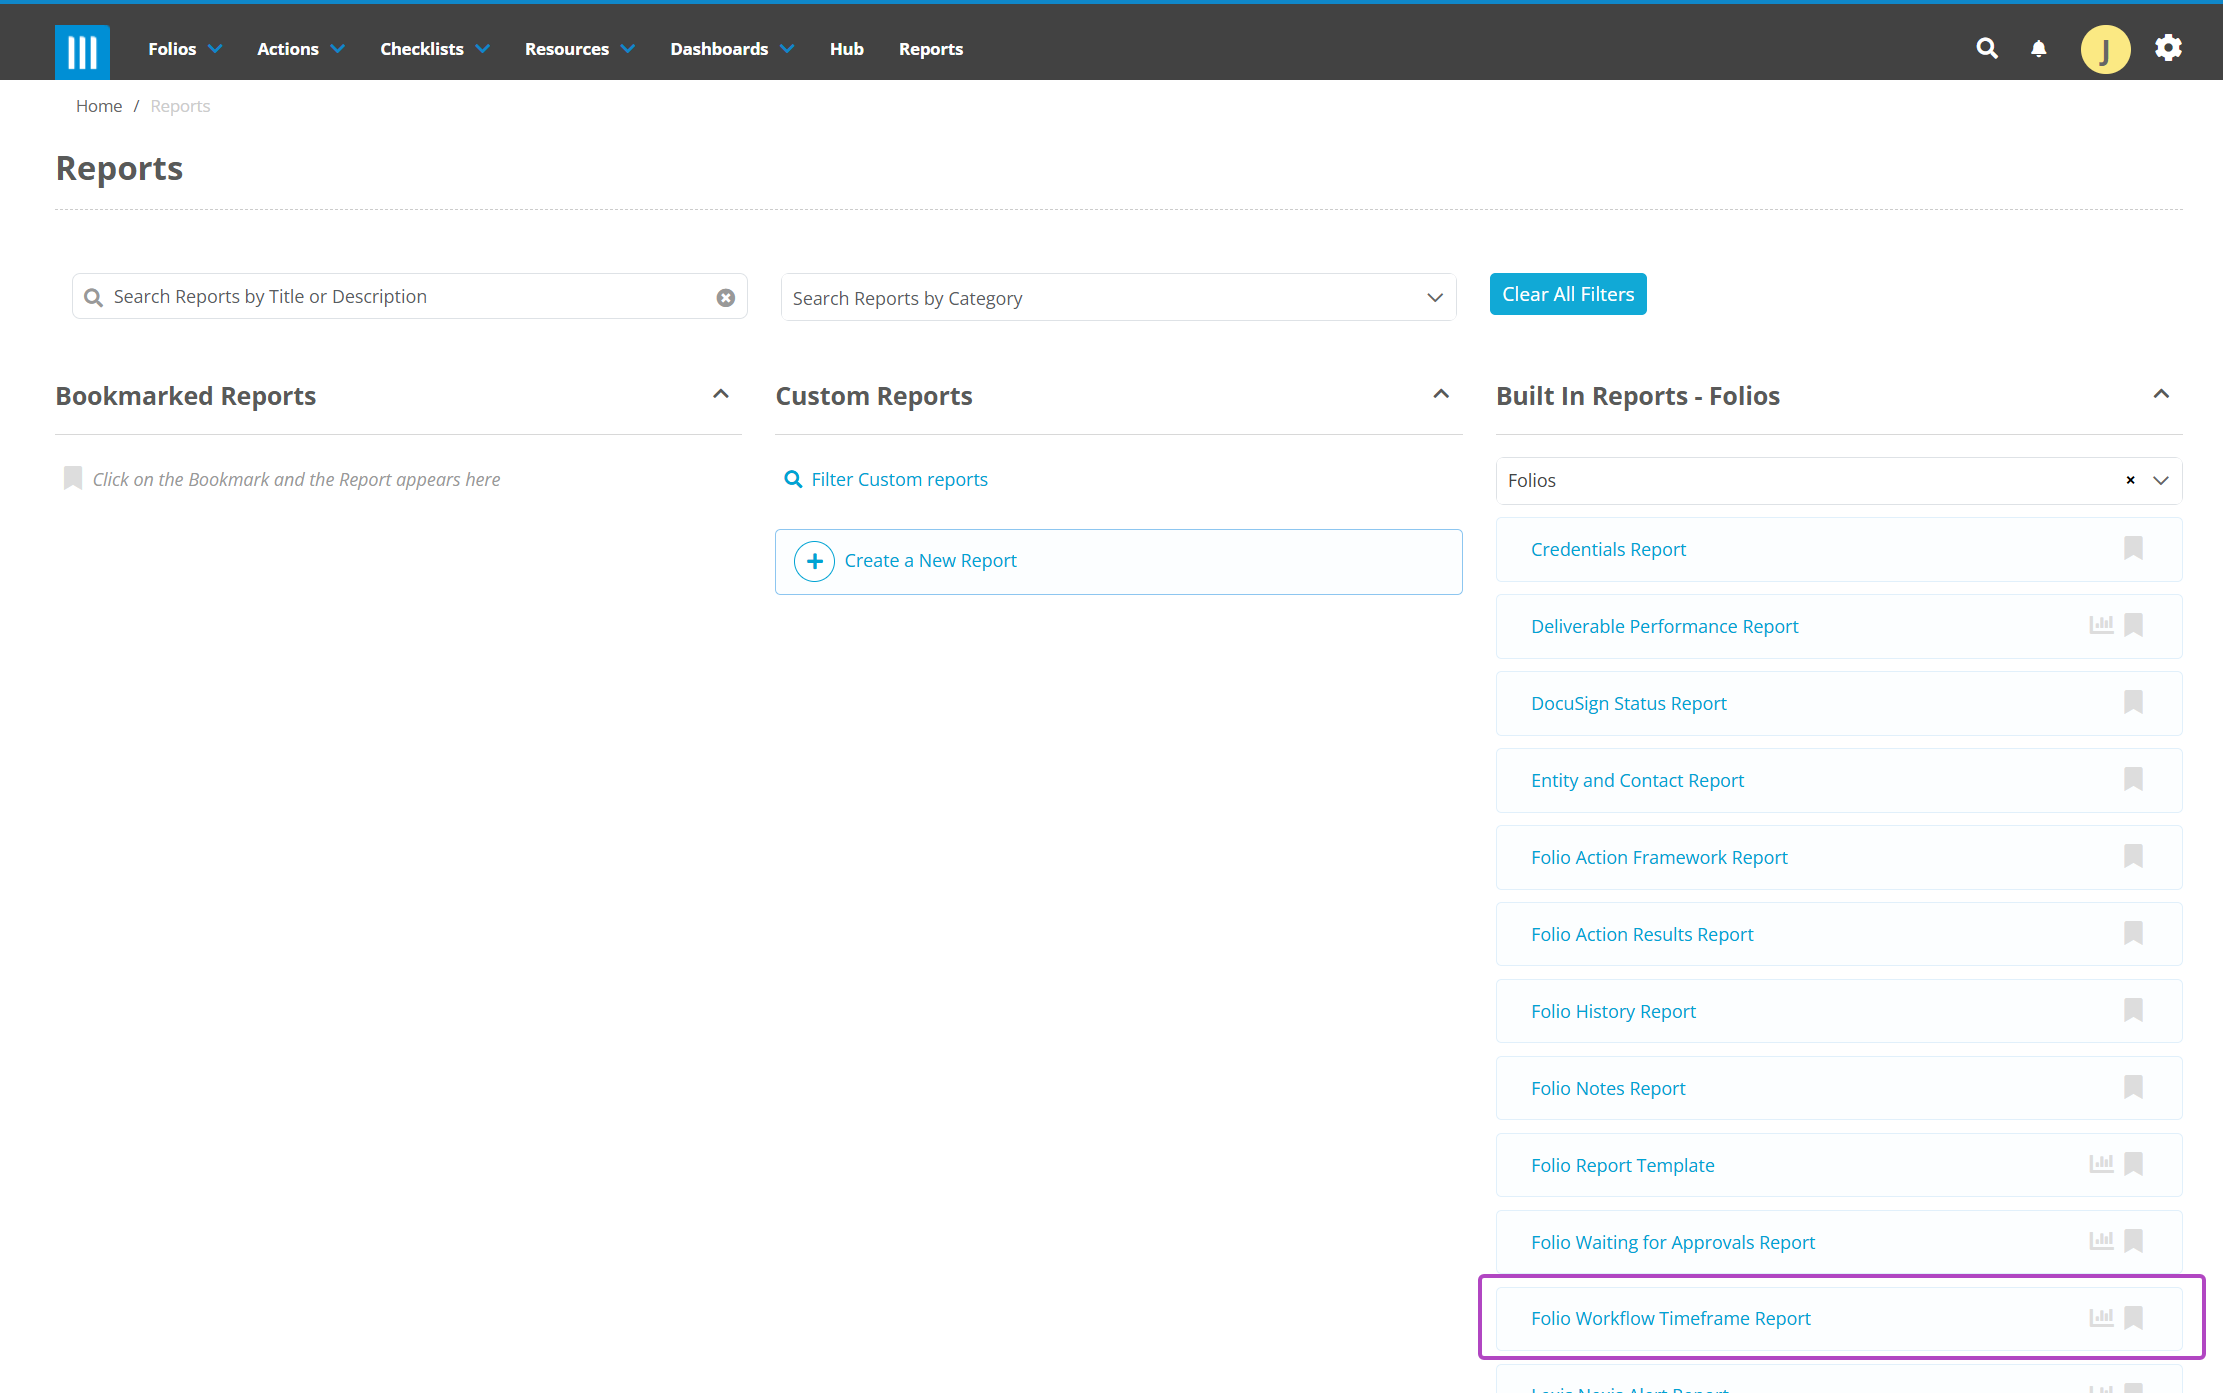Viewport: 2223px width, 1393px height.
Task: Bookmark the Folio Waiting for Approvals Report
Action: [2133, 1241]
